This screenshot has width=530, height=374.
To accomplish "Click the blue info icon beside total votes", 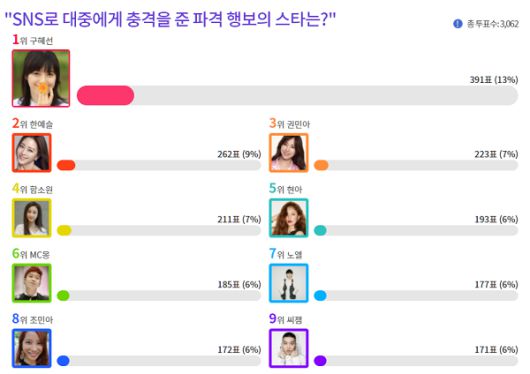I will pyautogui.click(x=457, y=24).
